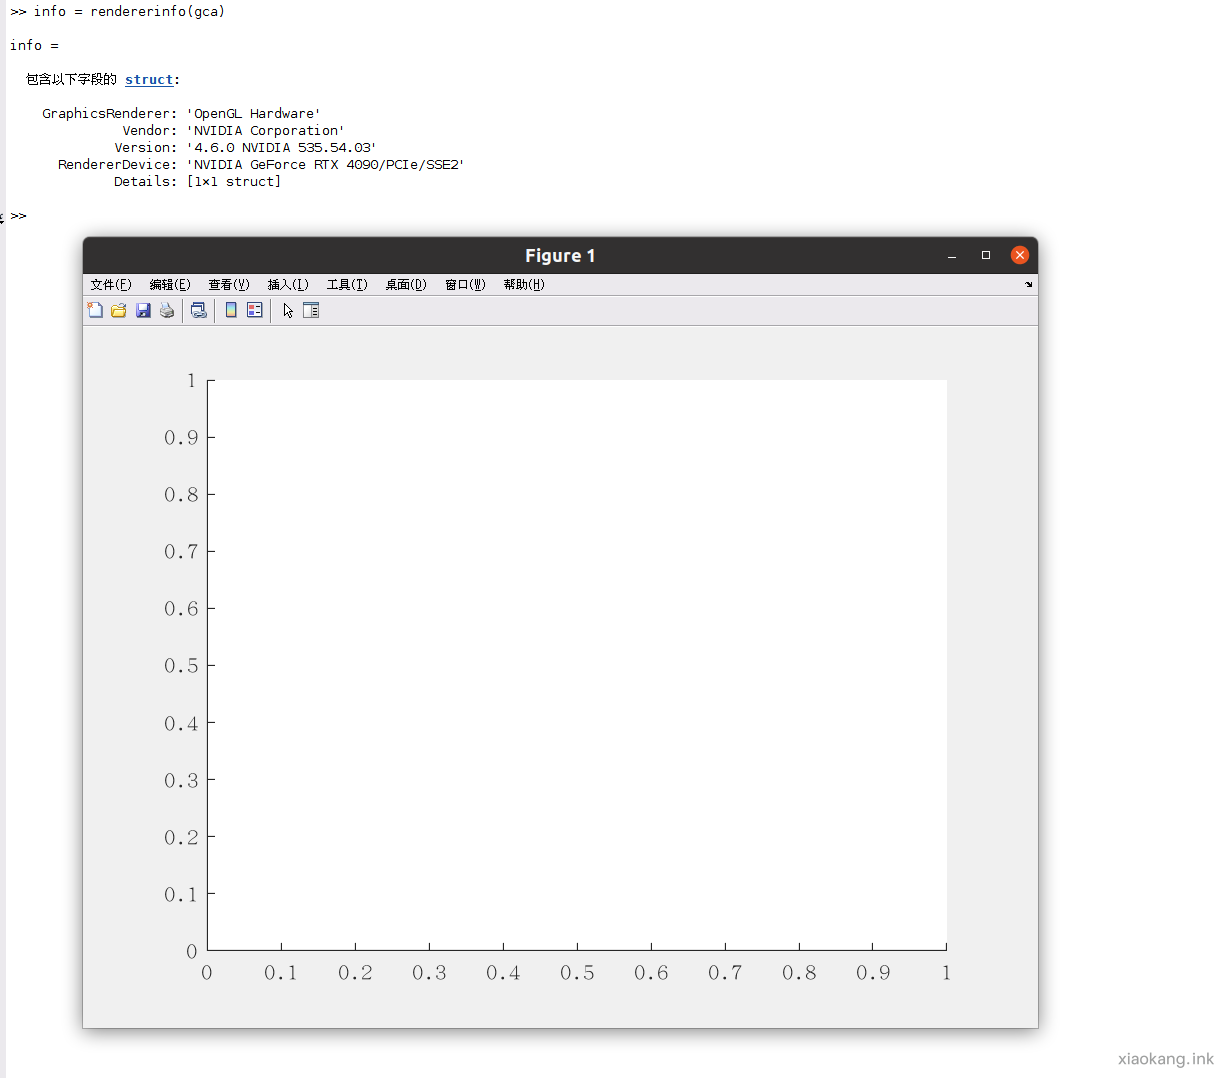This screenshot has height=1078, width=1226.
Task: Open the Property Inspector icon
Action: pyautogui.click(x=311, y=310)
